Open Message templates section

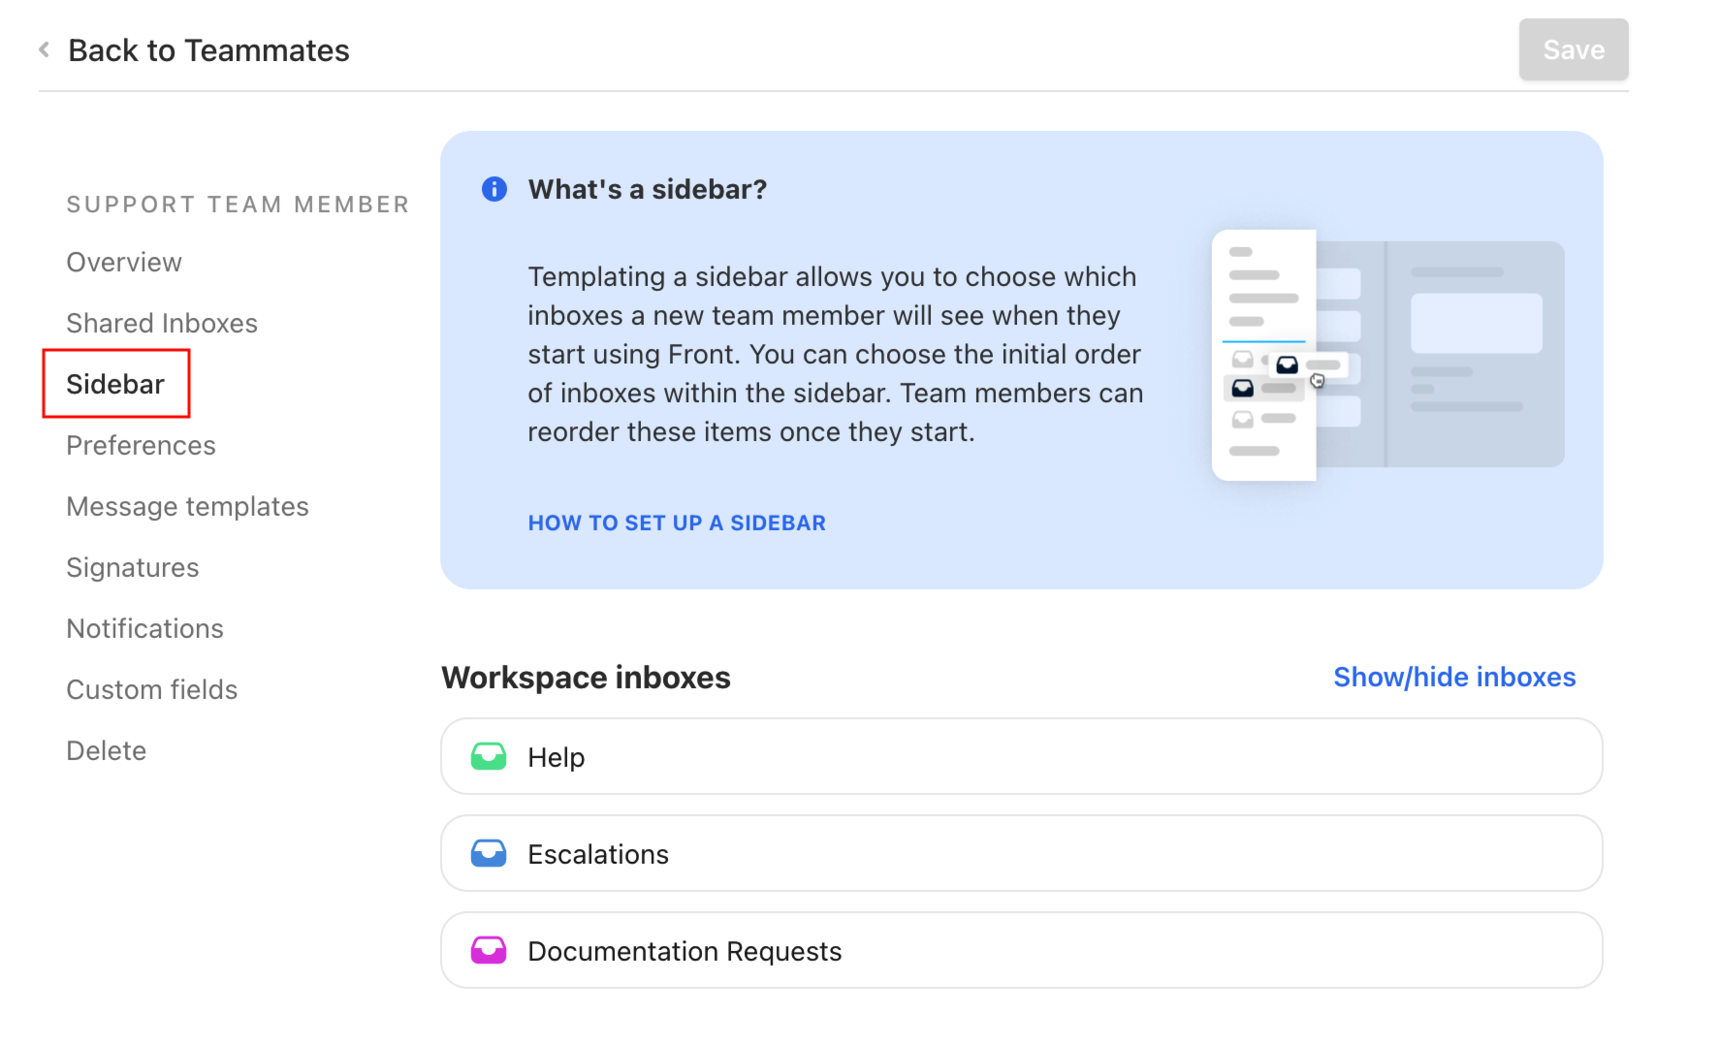(187, 506)
